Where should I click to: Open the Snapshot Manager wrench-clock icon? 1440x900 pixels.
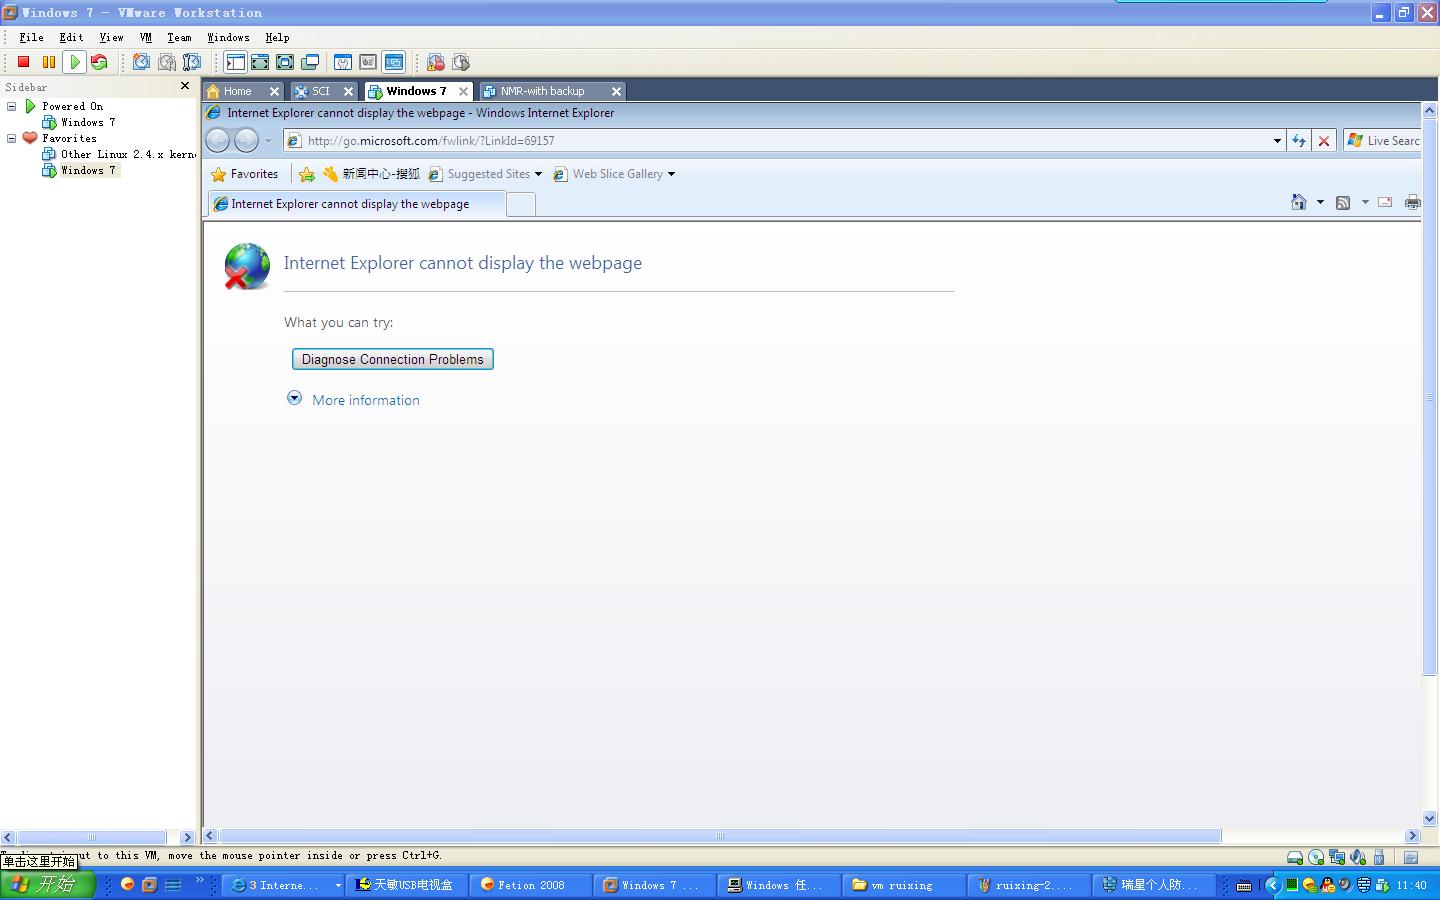pyautogui.click(x=192, y=62)
